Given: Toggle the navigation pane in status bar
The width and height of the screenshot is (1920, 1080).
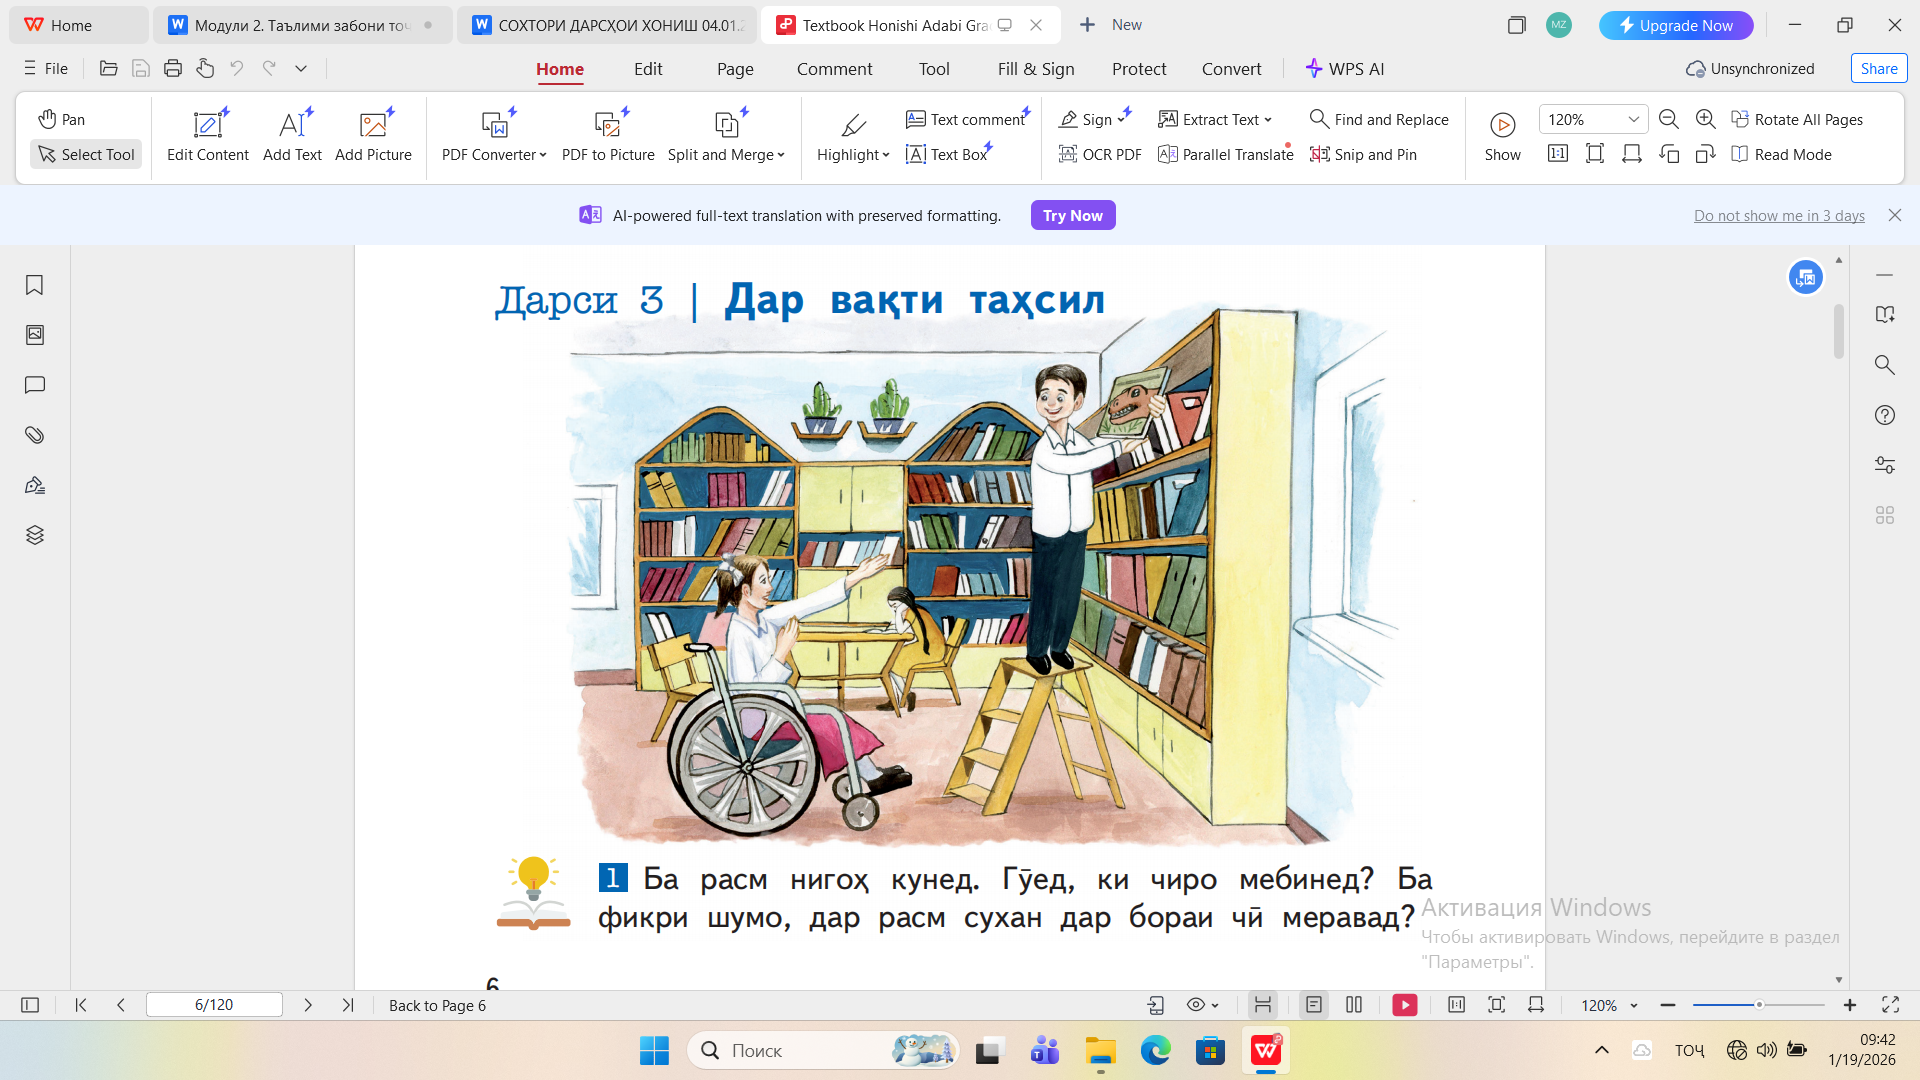Looking at the screenshot, I should point(30,1005).
